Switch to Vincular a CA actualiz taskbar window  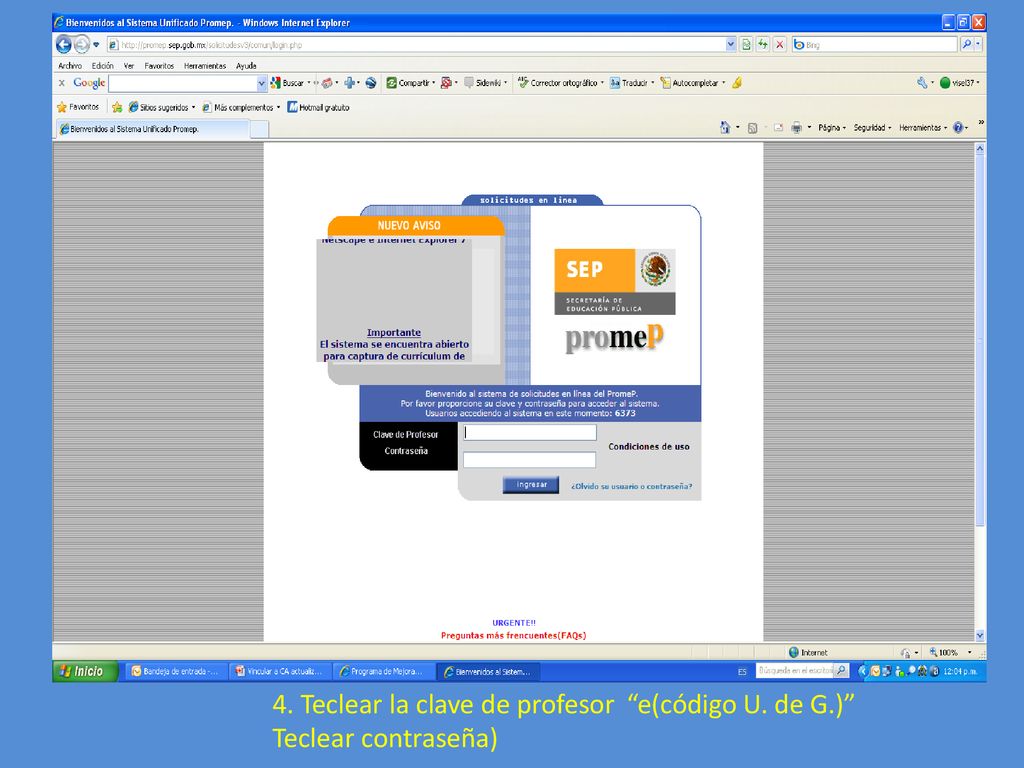(280, 671)
